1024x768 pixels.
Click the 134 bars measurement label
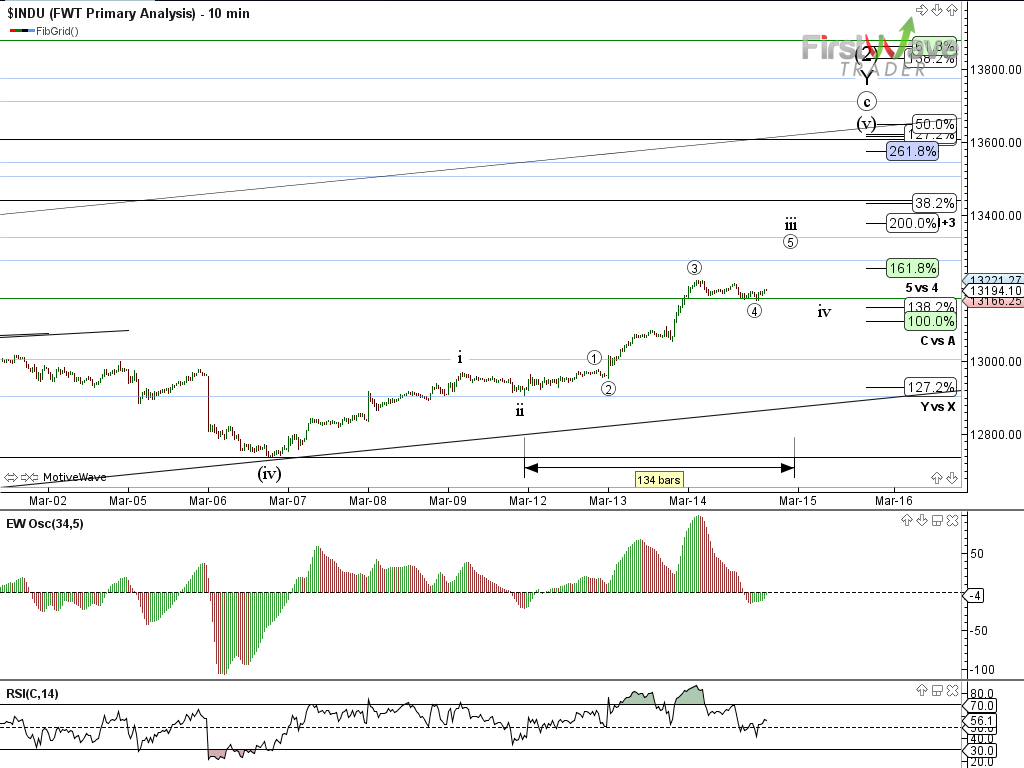(x=658, y=480)
